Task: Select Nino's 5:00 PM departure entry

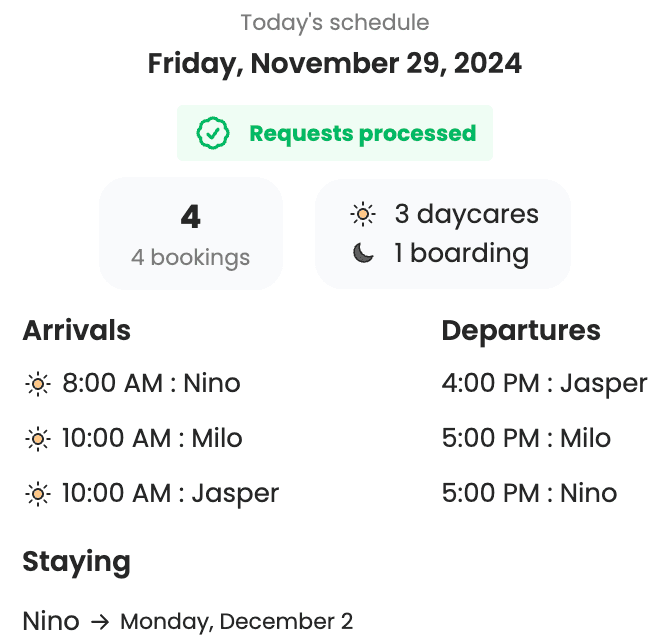Action: point(529,494)
